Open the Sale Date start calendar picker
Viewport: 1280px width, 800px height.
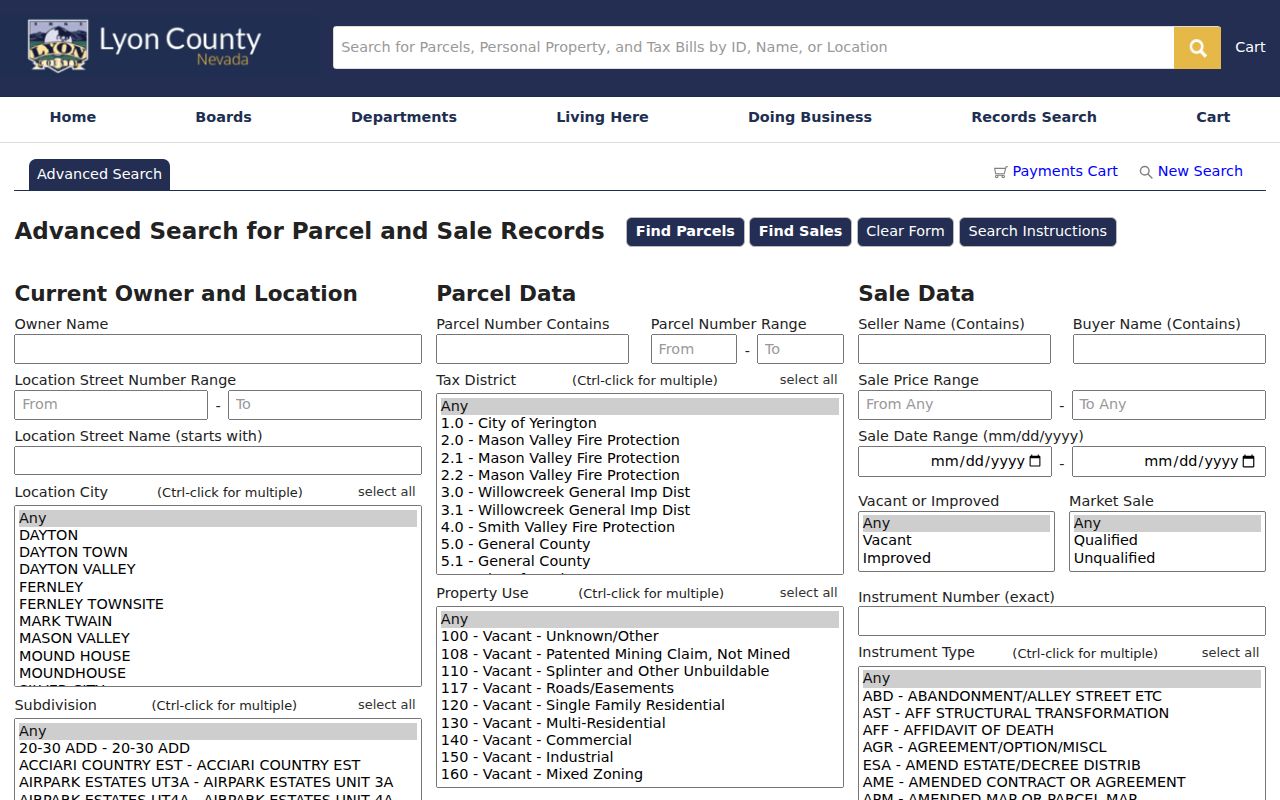point(1035,461)
